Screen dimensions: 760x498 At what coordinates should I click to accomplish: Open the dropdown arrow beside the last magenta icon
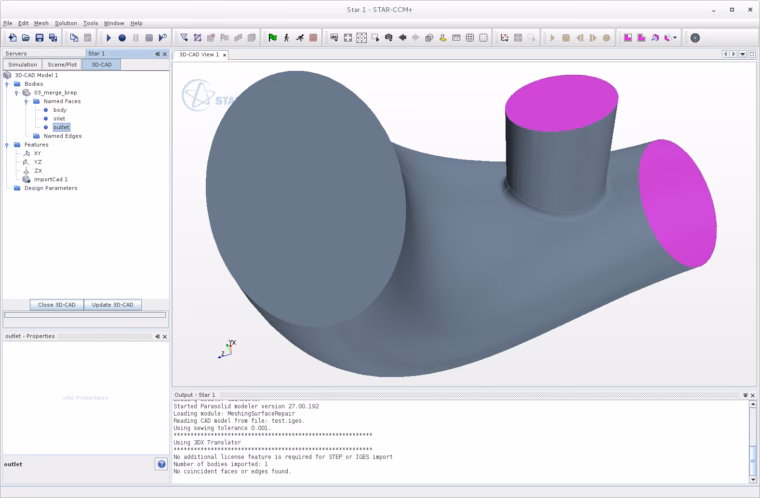pyautogui.click(x=675, y=38)
